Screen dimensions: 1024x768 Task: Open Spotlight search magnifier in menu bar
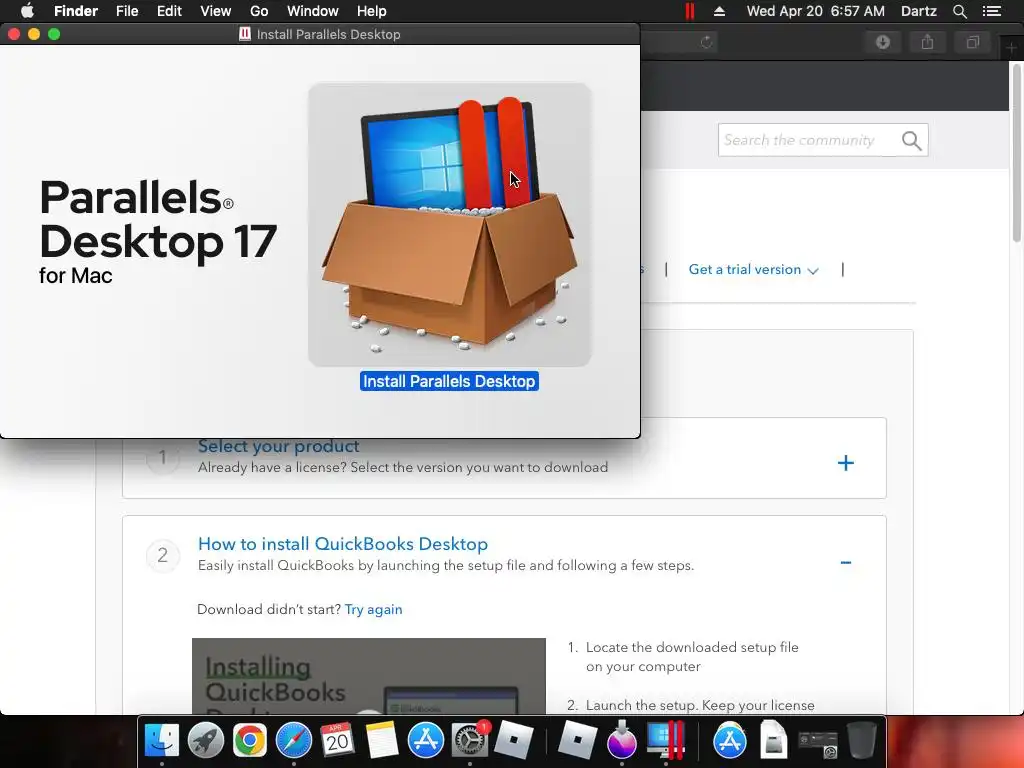tap(959, 11)
